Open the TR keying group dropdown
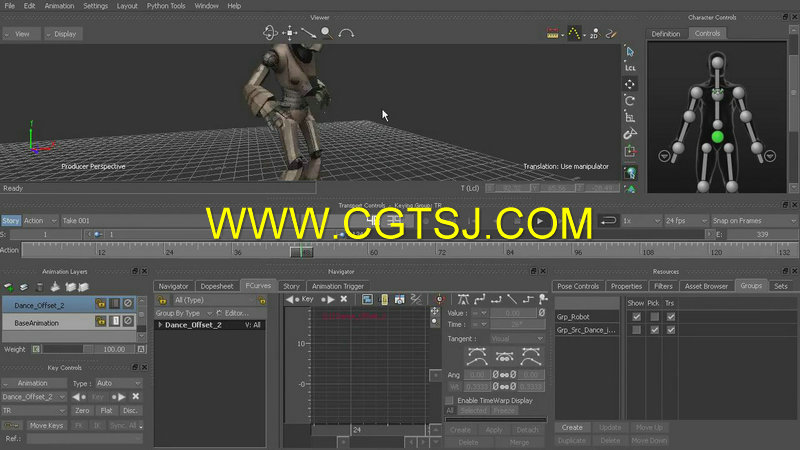This screenshot has width=800, height=450. point(34,411)
